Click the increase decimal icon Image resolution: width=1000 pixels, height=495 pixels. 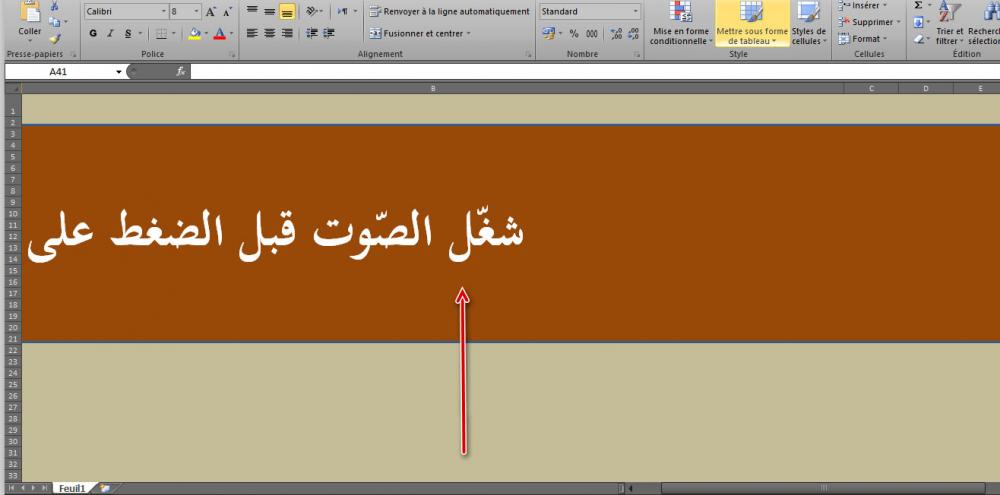click(x=616, y=33)
